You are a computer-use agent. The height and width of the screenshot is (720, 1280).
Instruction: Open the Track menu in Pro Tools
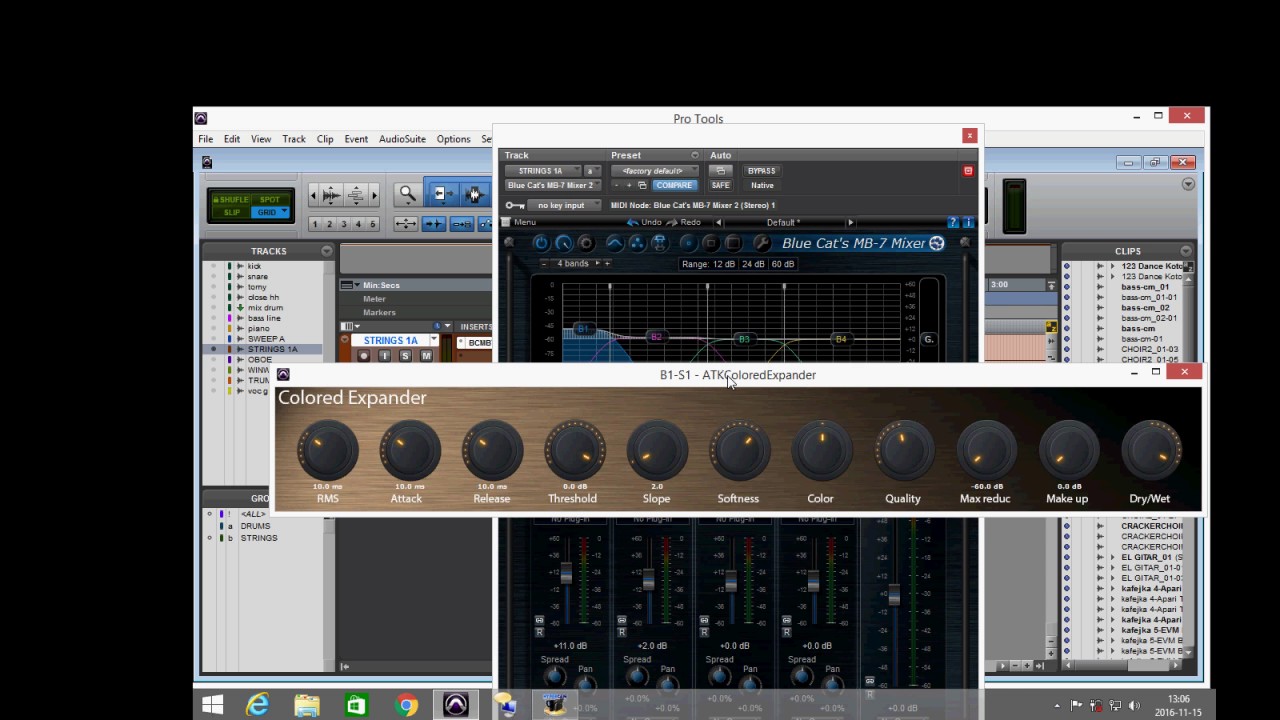pos(294,139)
